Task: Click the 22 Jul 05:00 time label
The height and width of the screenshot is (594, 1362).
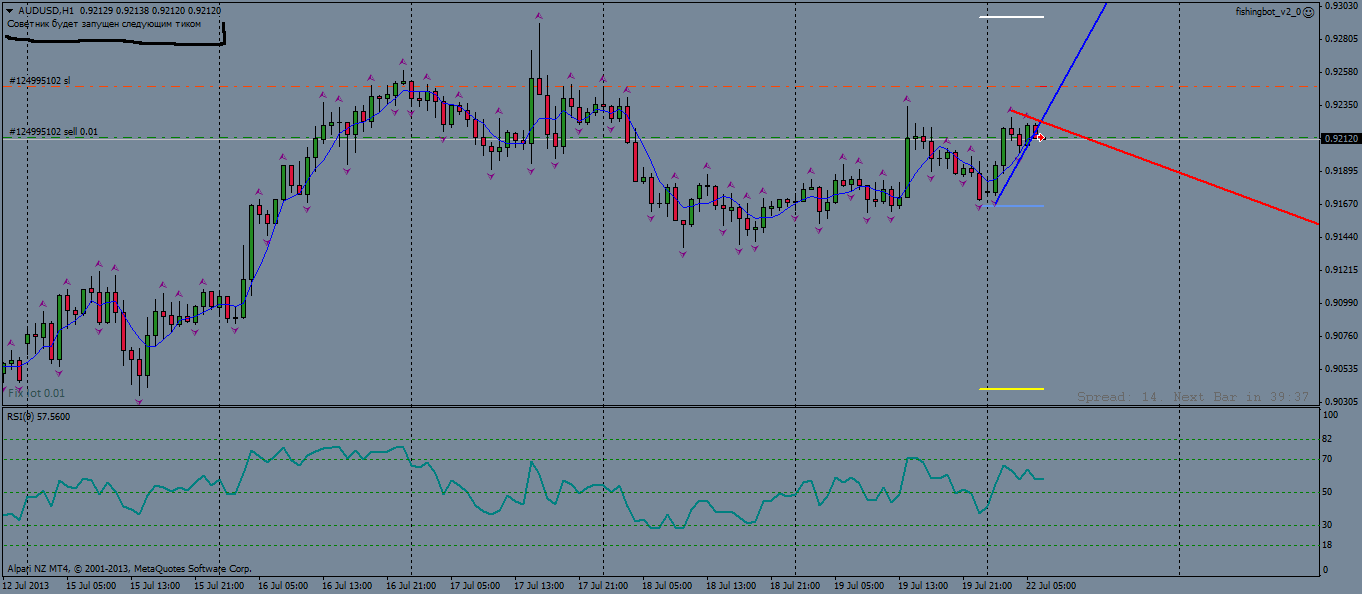Action: [1051, 585]
